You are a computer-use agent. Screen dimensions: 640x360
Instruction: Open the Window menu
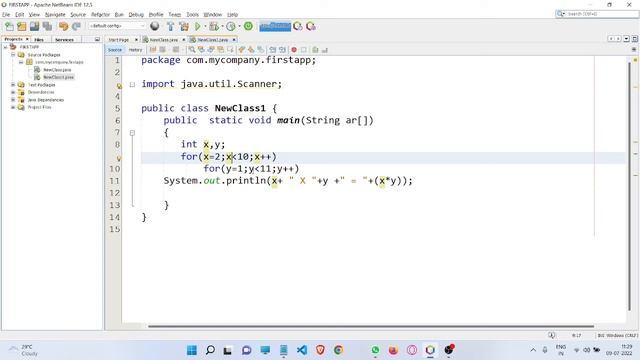[213, 14]
